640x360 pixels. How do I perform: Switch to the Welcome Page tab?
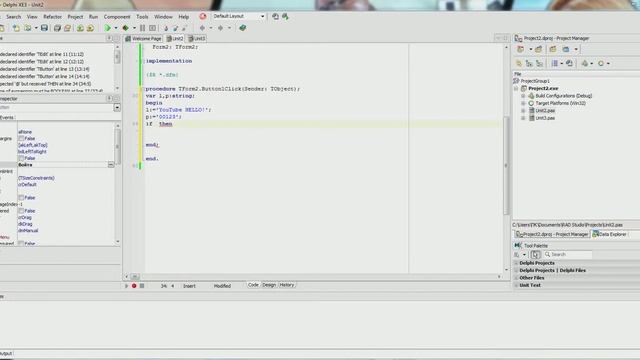pyautogui.click(x=143, y=38)
